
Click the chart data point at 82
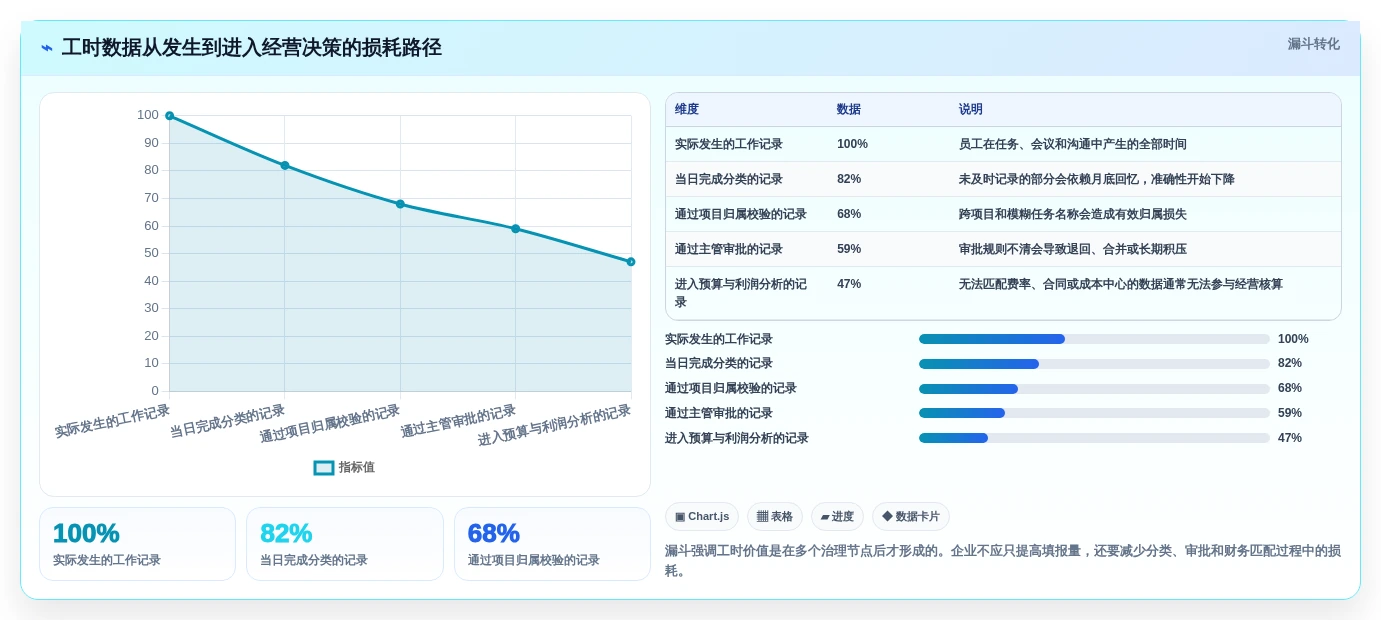[x=285, y=165]
